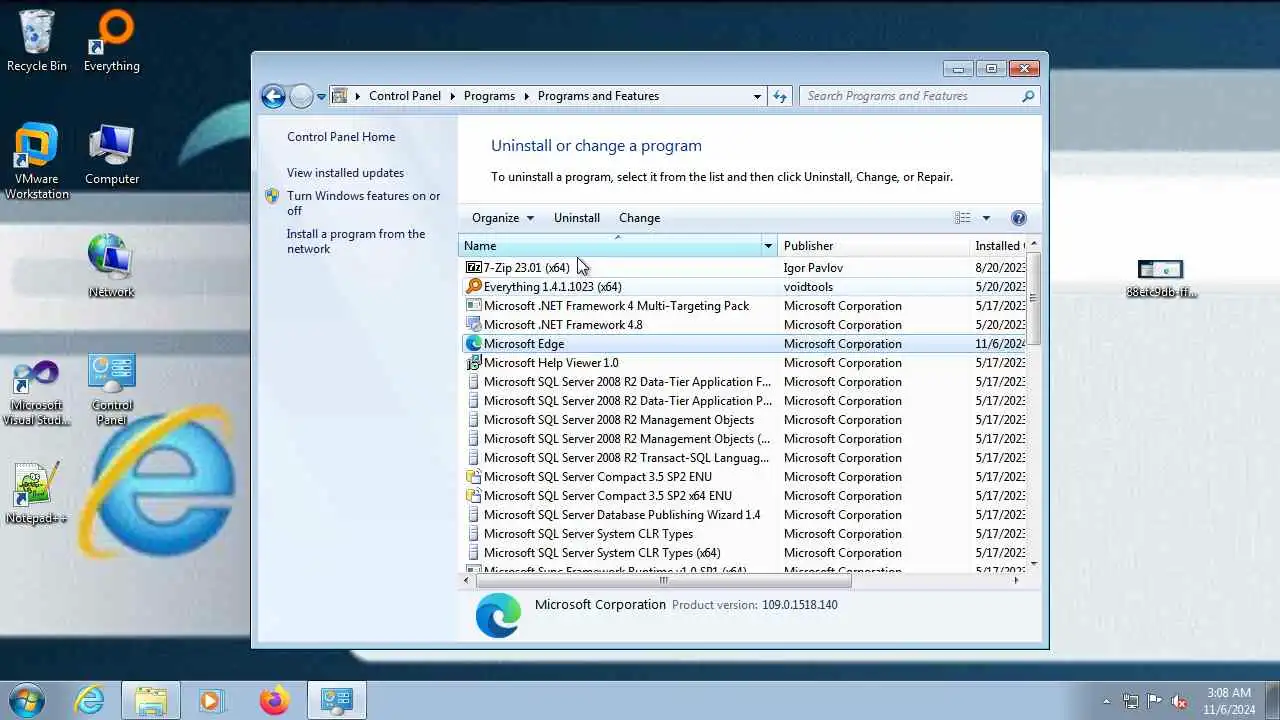Sort by the Name column header

[x=609, y=246]
